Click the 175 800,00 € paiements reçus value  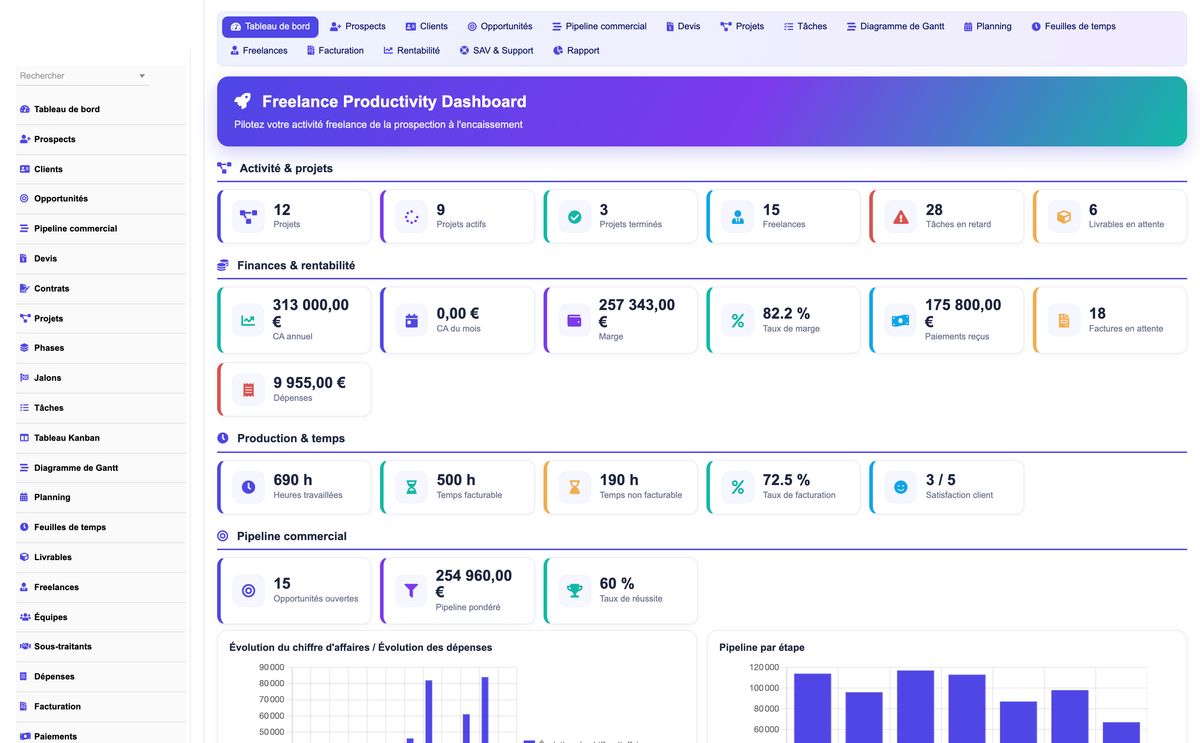(x=963, y=313)
